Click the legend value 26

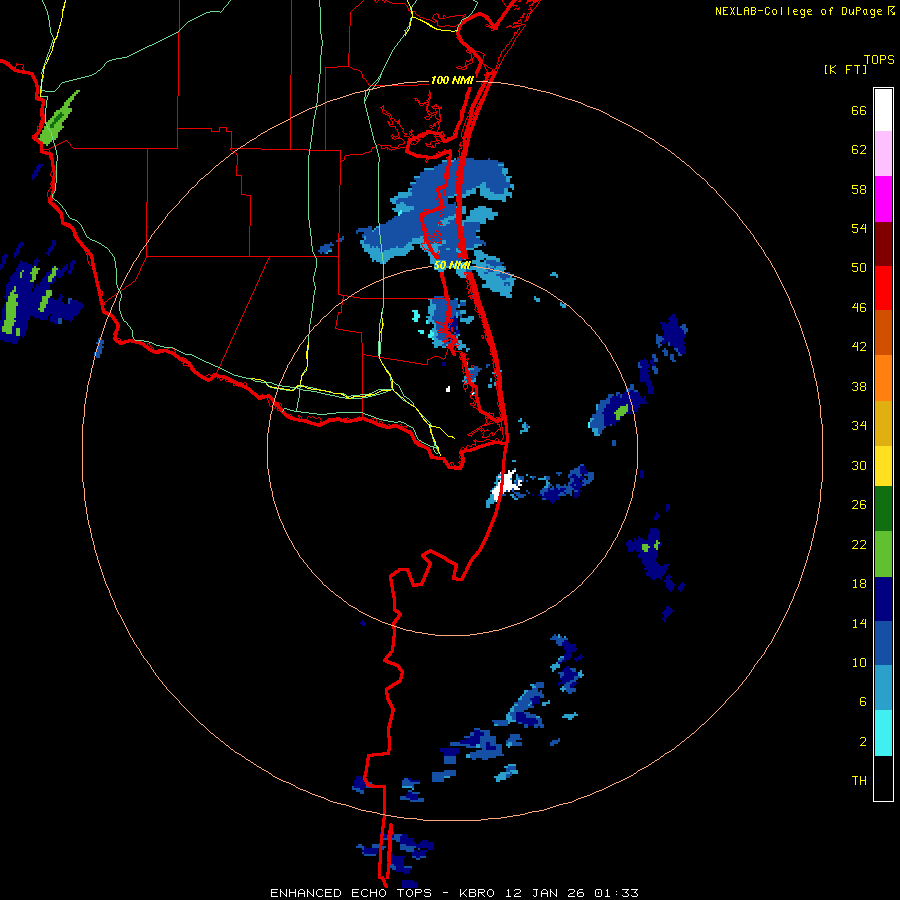pos(859,505)
